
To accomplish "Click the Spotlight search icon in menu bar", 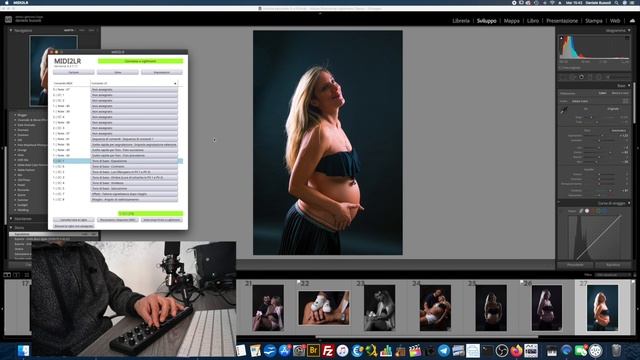I will click(616, 2).
